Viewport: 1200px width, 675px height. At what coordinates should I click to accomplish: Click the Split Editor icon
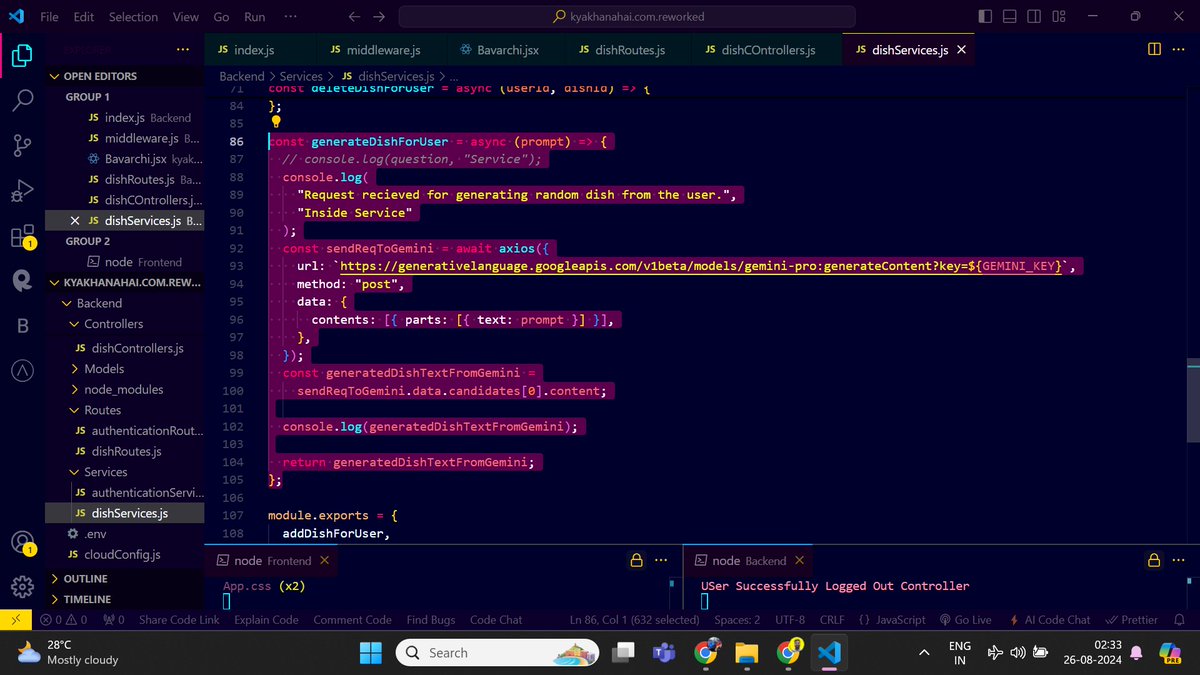[1154, 49]
